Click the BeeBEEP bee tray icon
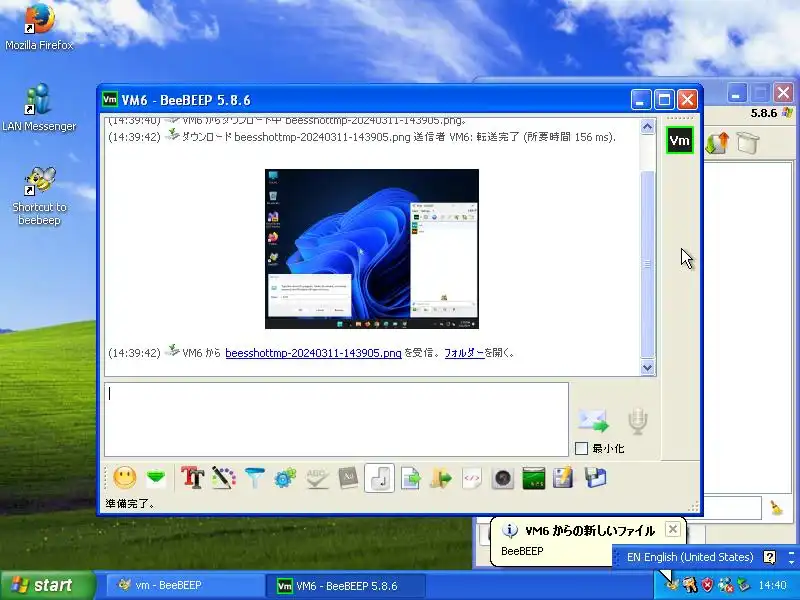The height and width of the screenshot is (600, 800). coord(673,585)
